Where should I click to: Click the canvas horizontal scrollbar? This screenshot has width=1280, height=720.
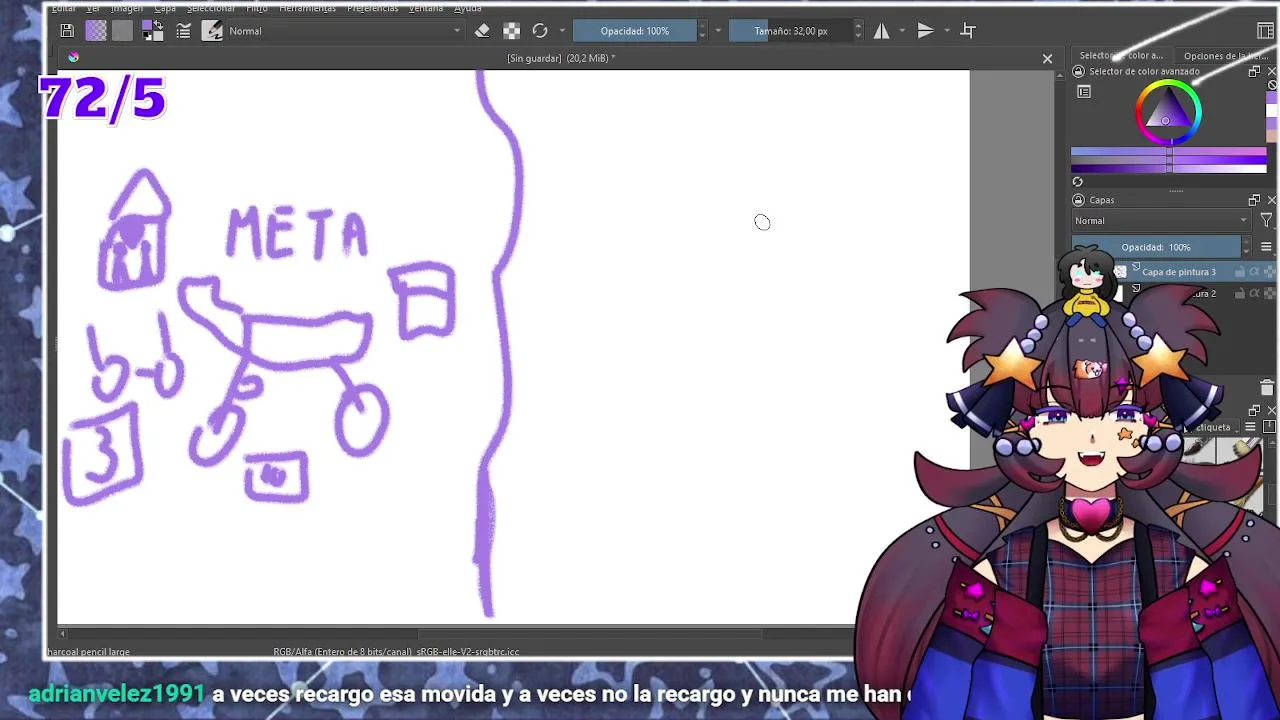tap(590, 634)
